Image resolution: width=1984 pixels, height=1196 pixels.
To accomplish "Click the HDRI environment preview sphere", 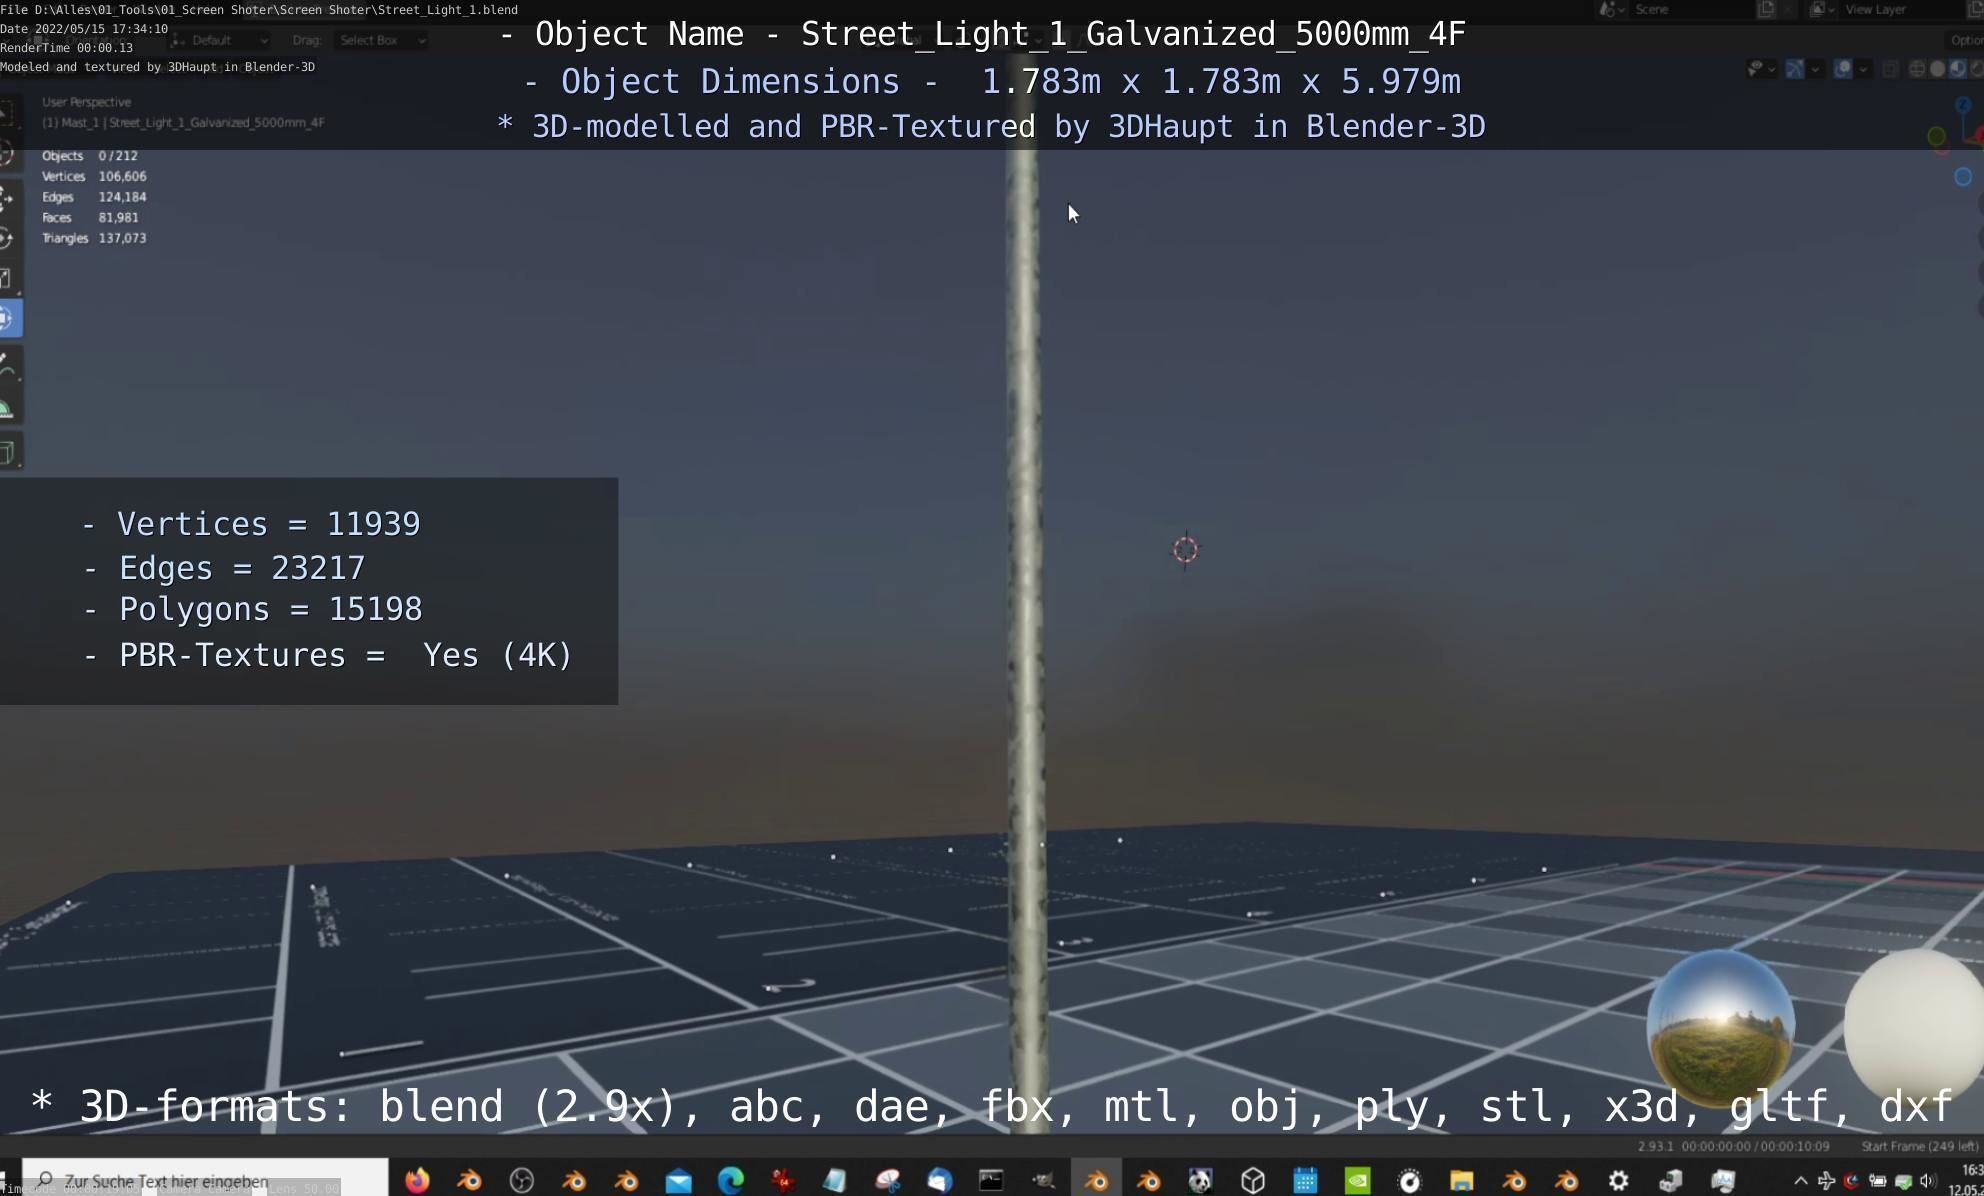I will [1720, 1026].
